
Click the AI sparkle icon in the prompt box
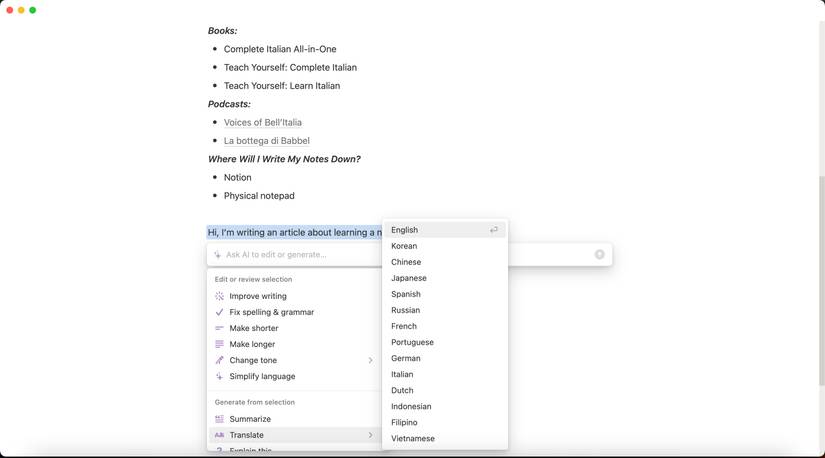click(217, 255)
